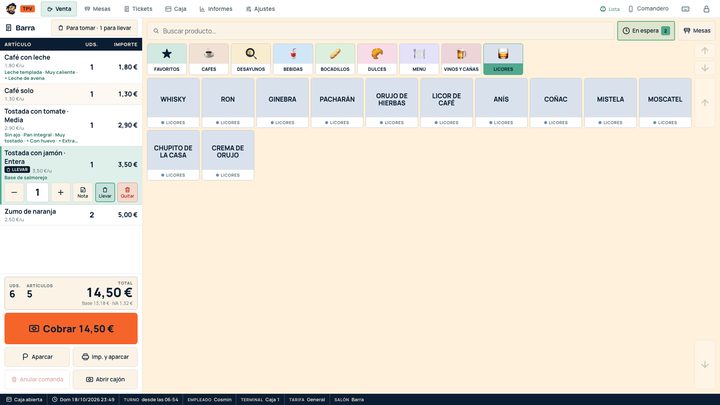The height and width of the screenshot is (405, 720).
Task: Toggle the En espera orders panel
Action: 646,31
